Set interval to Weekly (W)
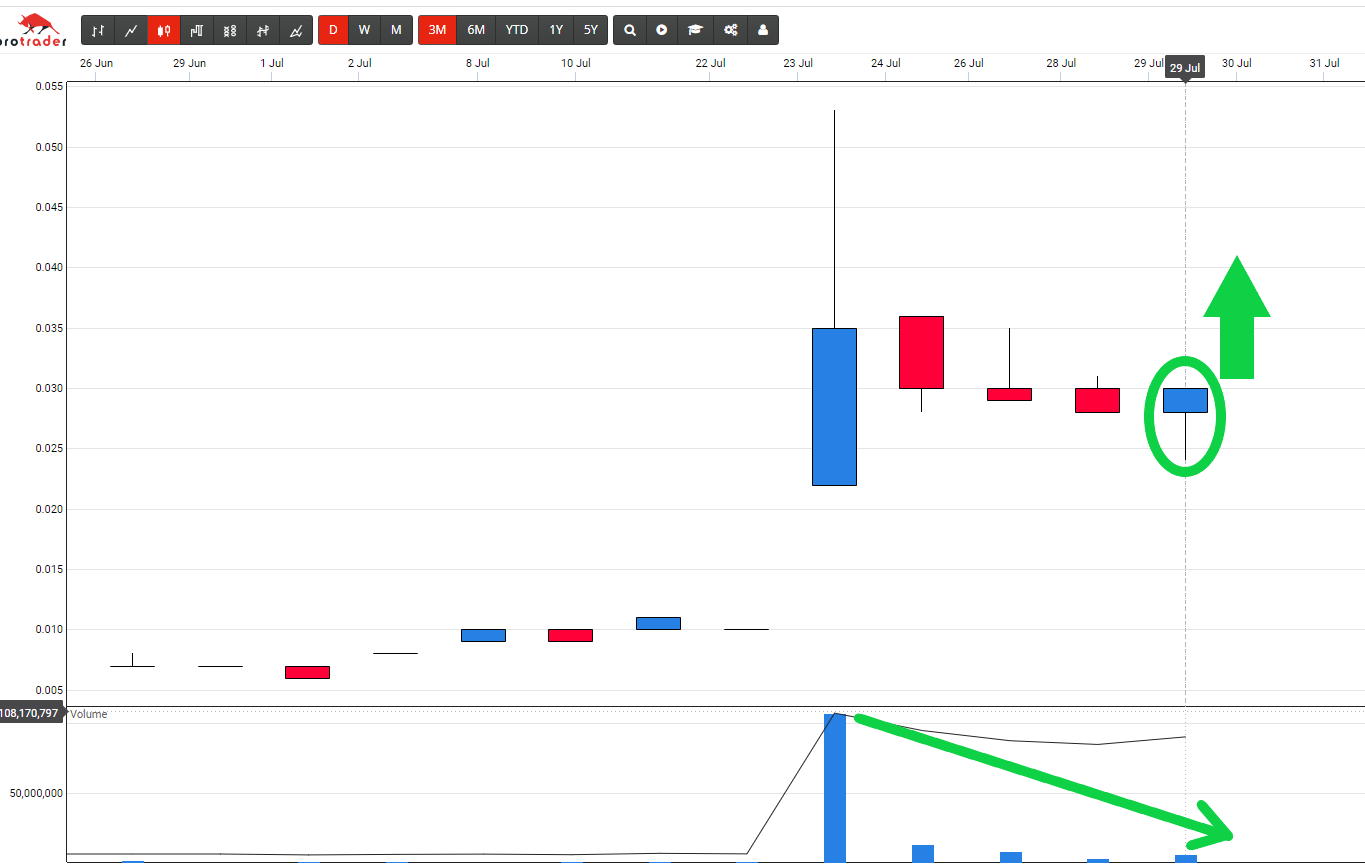This screenshot has width=1365, height=866. (x=364, y=30)
